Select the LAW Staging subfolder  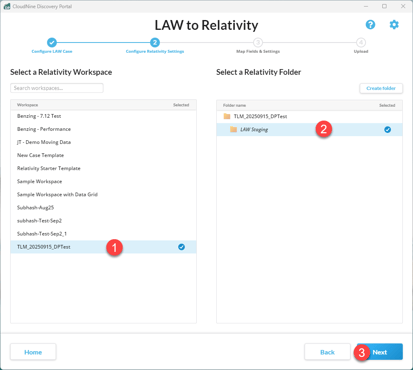click(309, 129)
